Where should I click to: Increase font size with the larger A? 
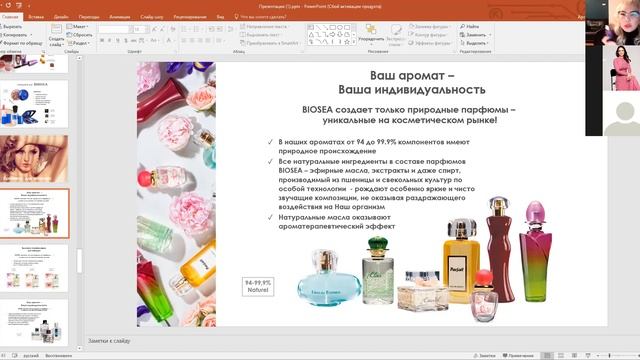154,29
